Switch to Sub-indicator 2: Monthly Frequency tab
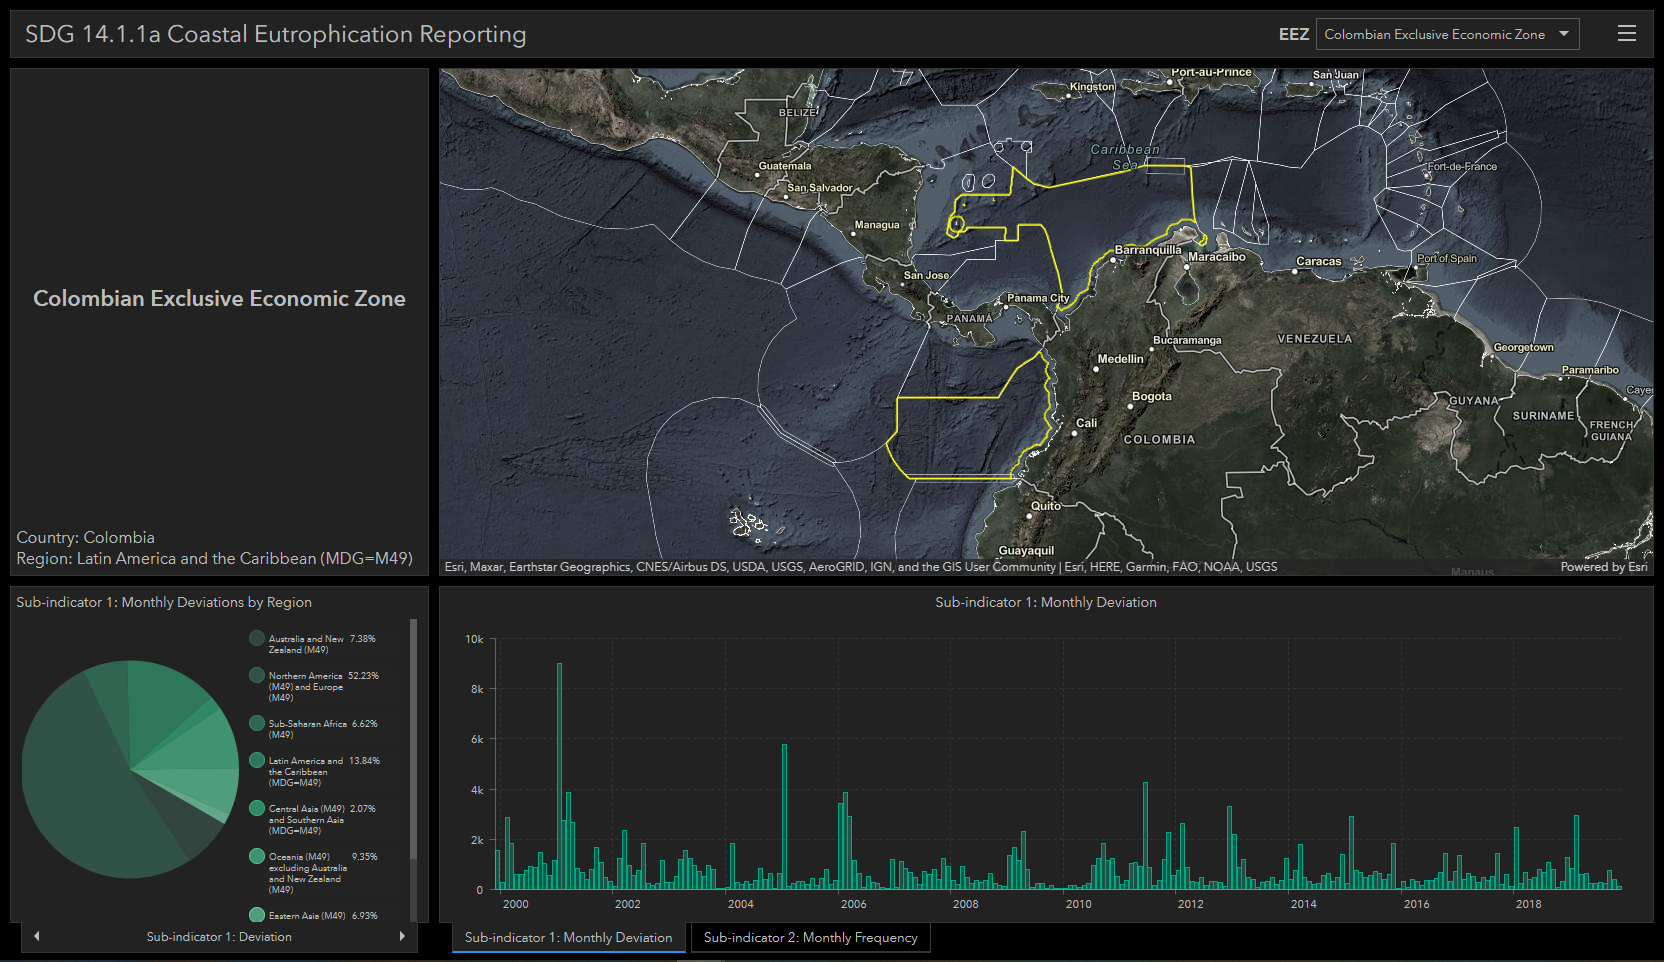 (810, 937)
